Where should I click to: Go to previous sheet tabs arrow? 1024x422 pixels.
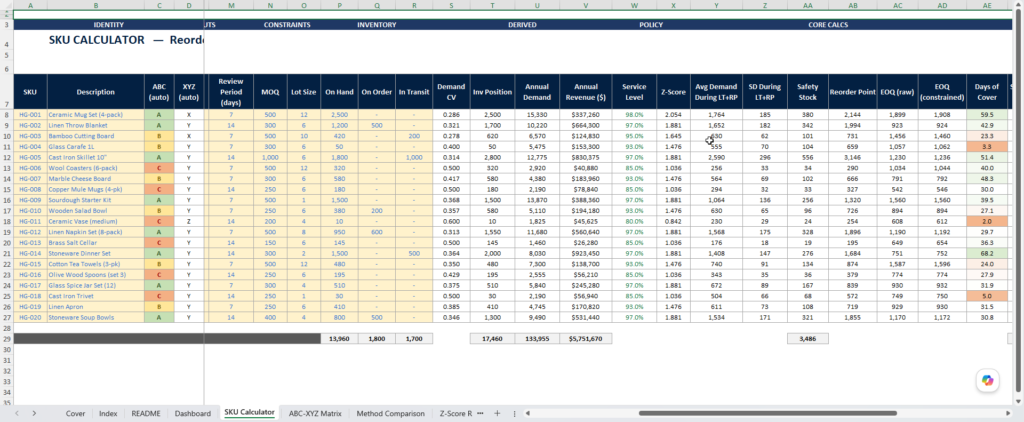(17, 414)
